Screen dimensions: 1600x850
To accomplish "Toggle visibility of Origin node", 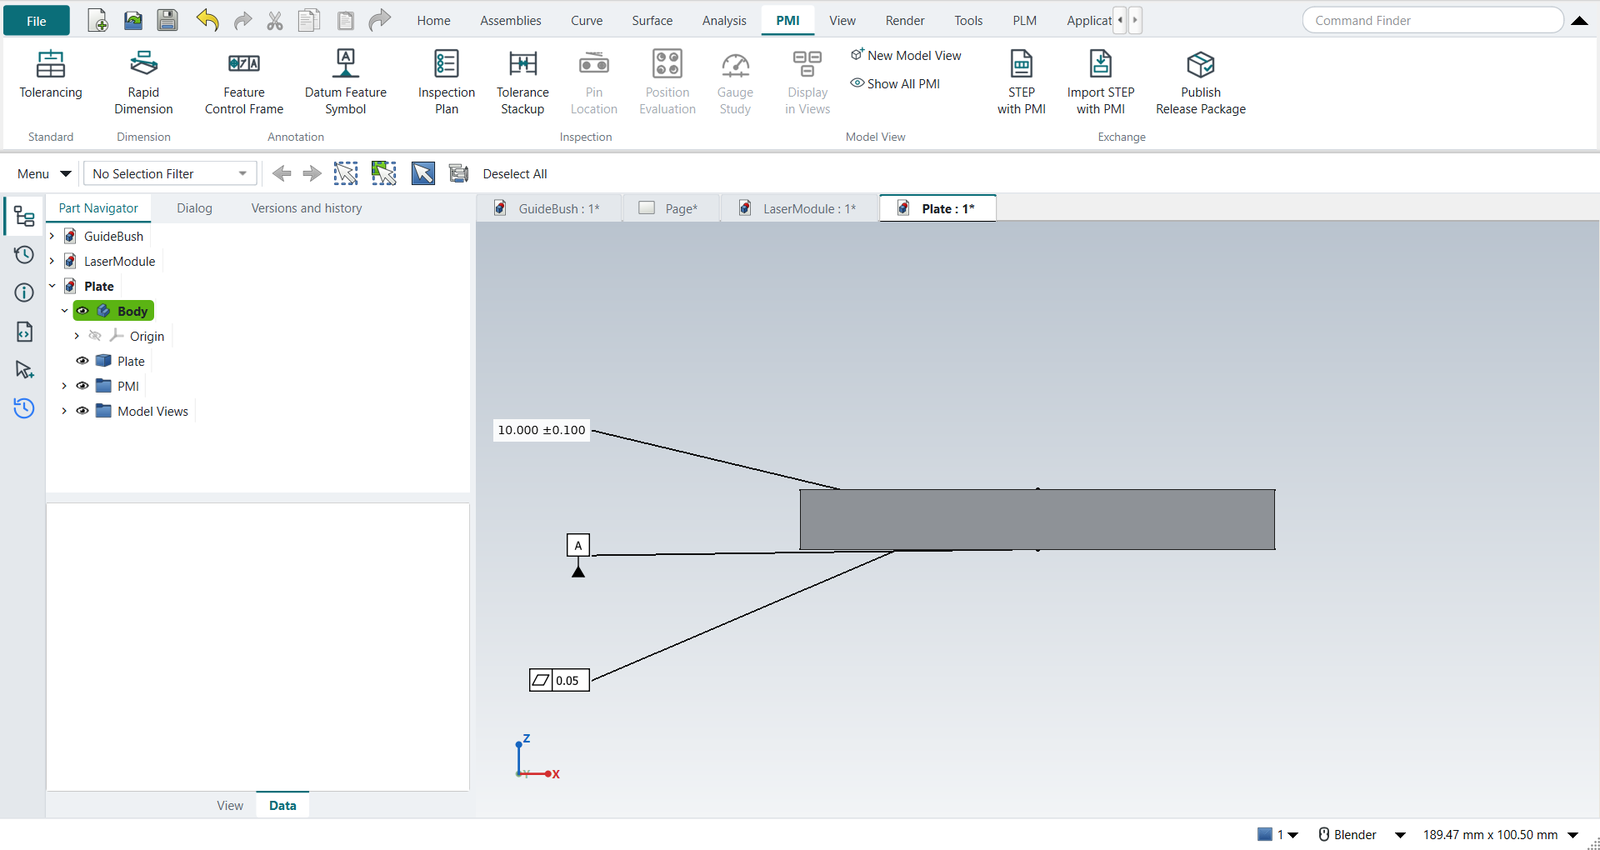I will pos(95,336).
